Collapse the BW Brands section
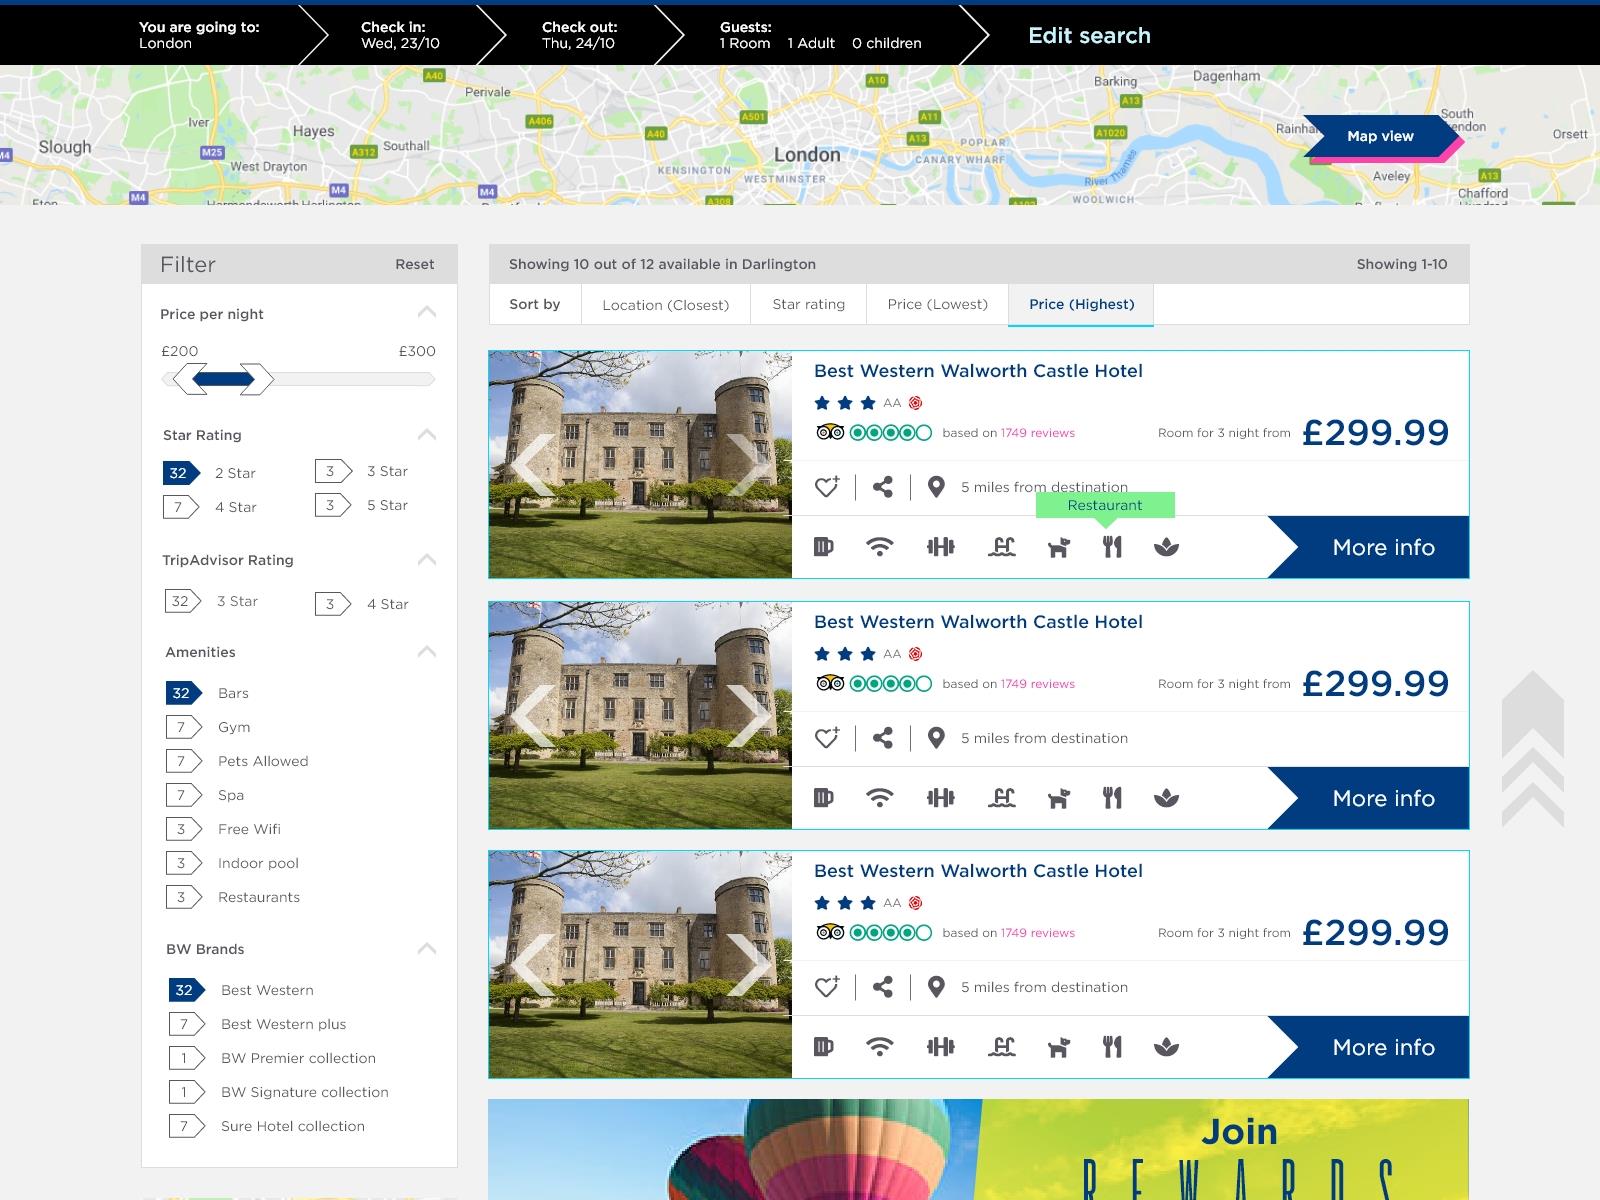 [x=427, y=948]
